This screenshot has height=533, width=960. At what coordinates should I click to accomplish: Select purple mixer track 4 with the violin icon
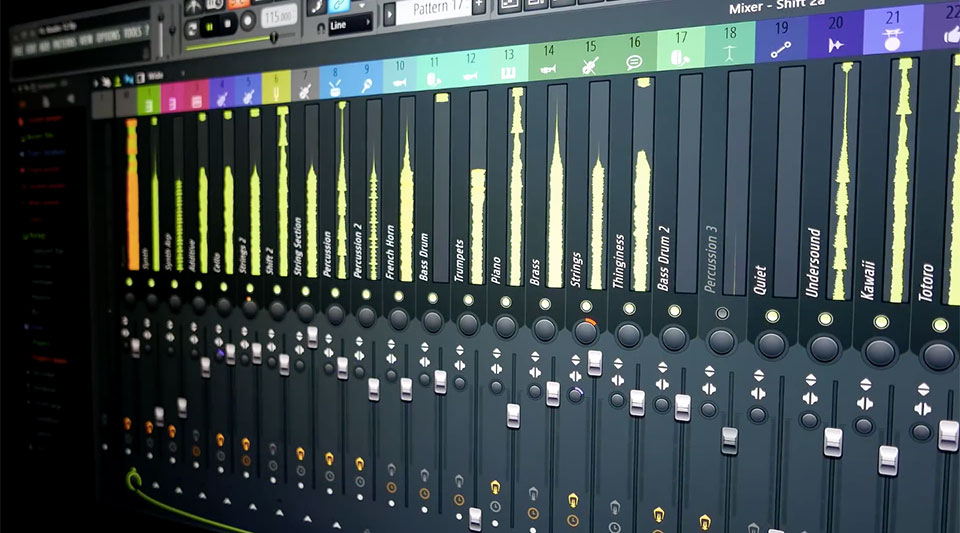[x=222, y=94]
